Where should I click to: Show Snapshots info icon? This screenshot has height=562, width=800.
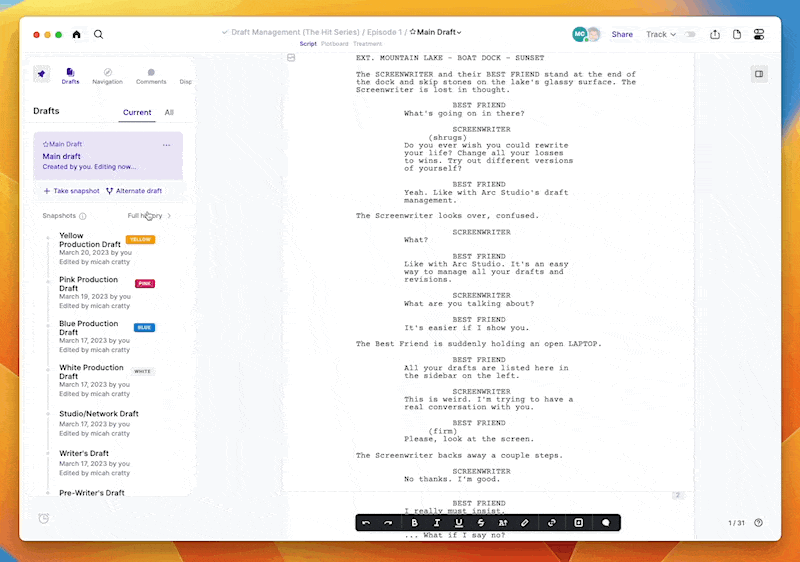coord(83,216)
